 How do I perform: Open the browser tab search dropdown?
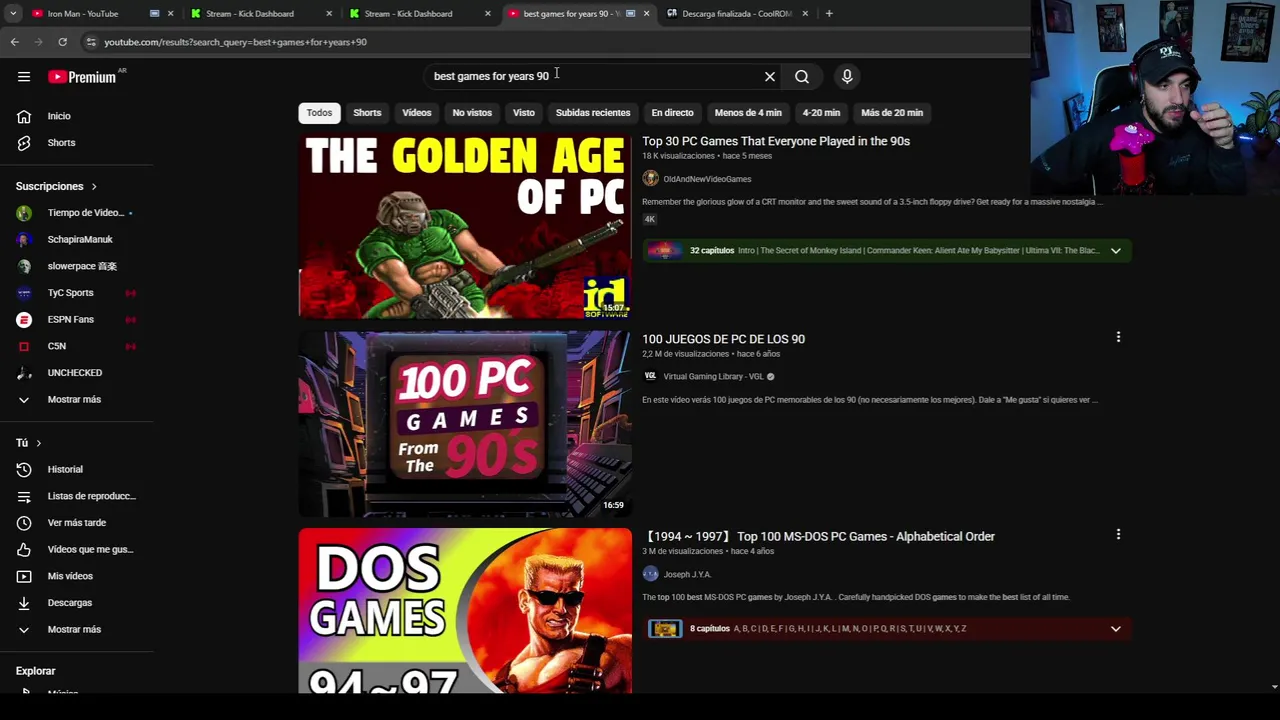pos(13,13)
